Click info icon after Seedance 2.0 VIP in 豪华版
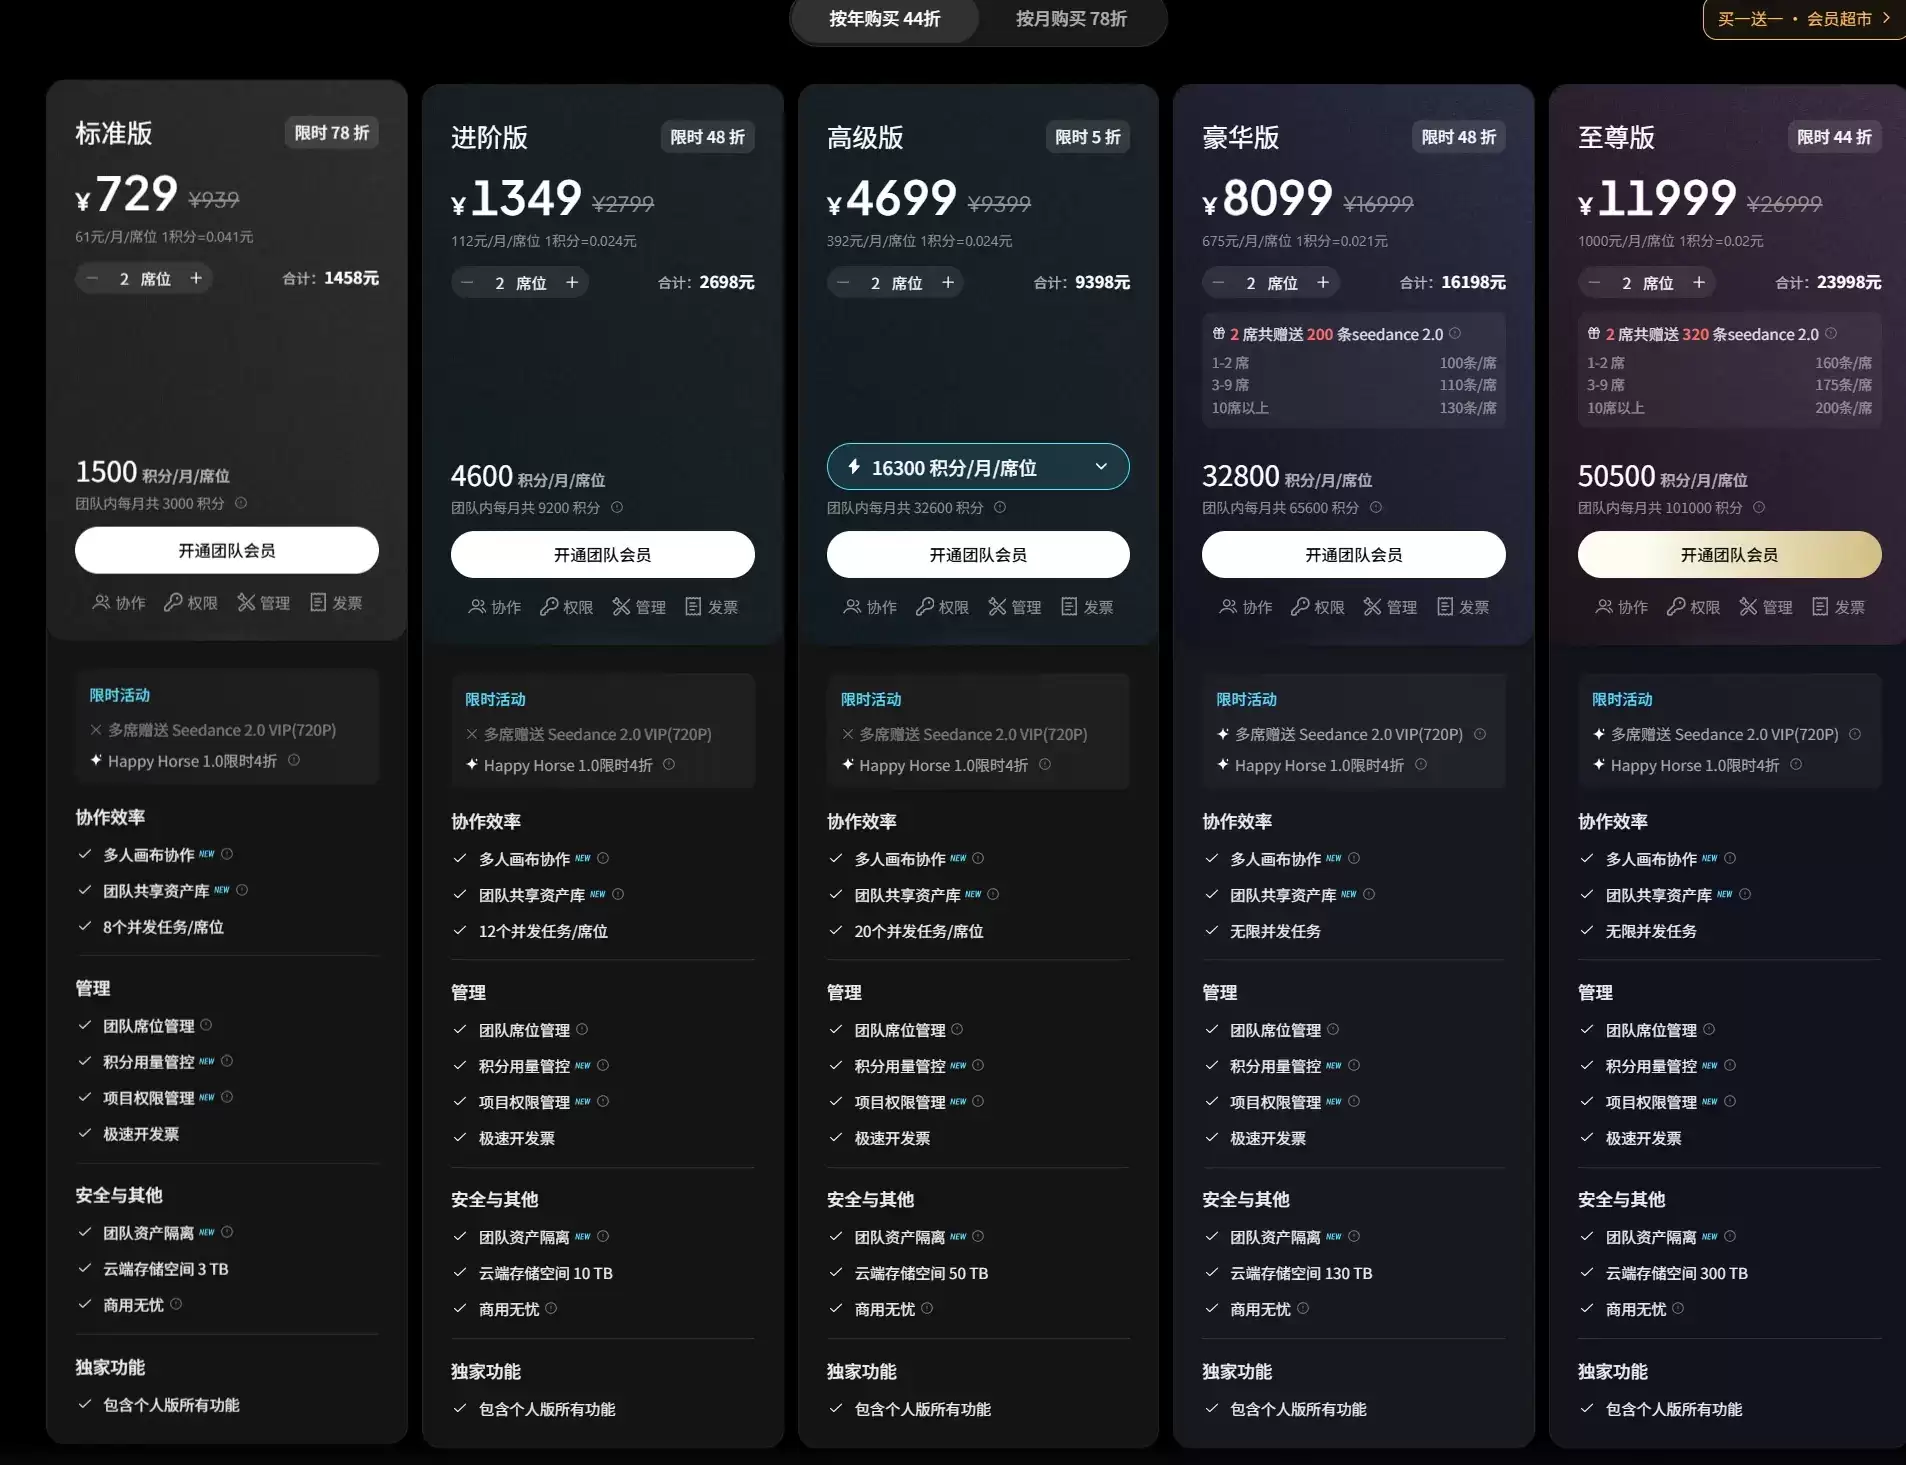The height and width of the screenshot is (1465, 1906). coord(1480,734)
